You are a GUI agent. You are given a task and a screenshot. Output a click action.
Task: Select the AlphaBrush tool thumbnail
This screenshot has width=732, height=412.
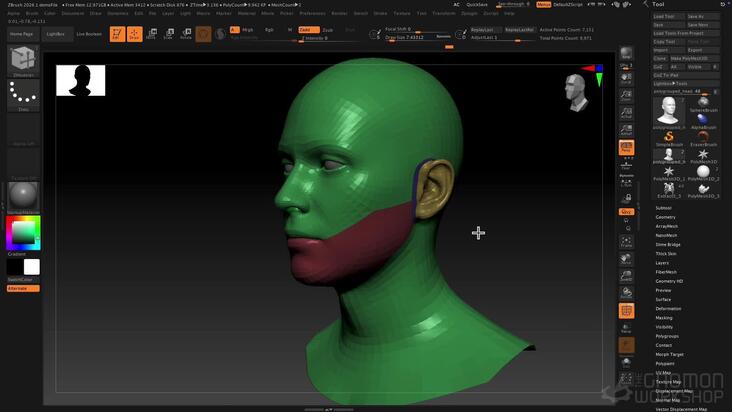click(703, 121)
